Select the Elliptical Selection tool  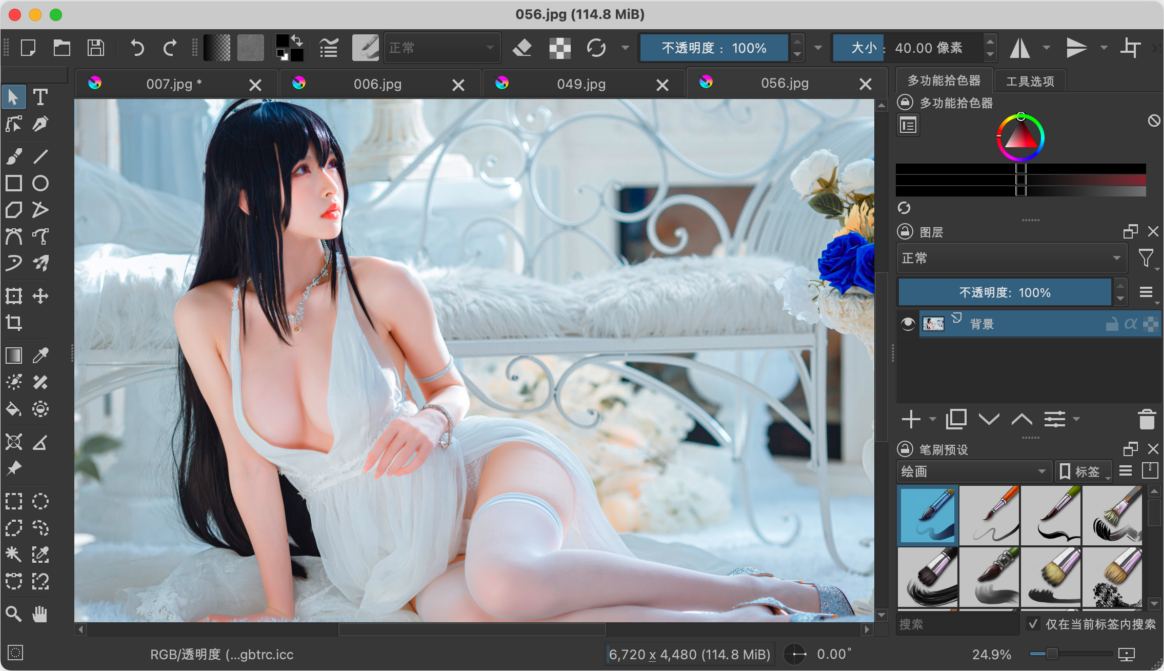(x=40, y=501)
